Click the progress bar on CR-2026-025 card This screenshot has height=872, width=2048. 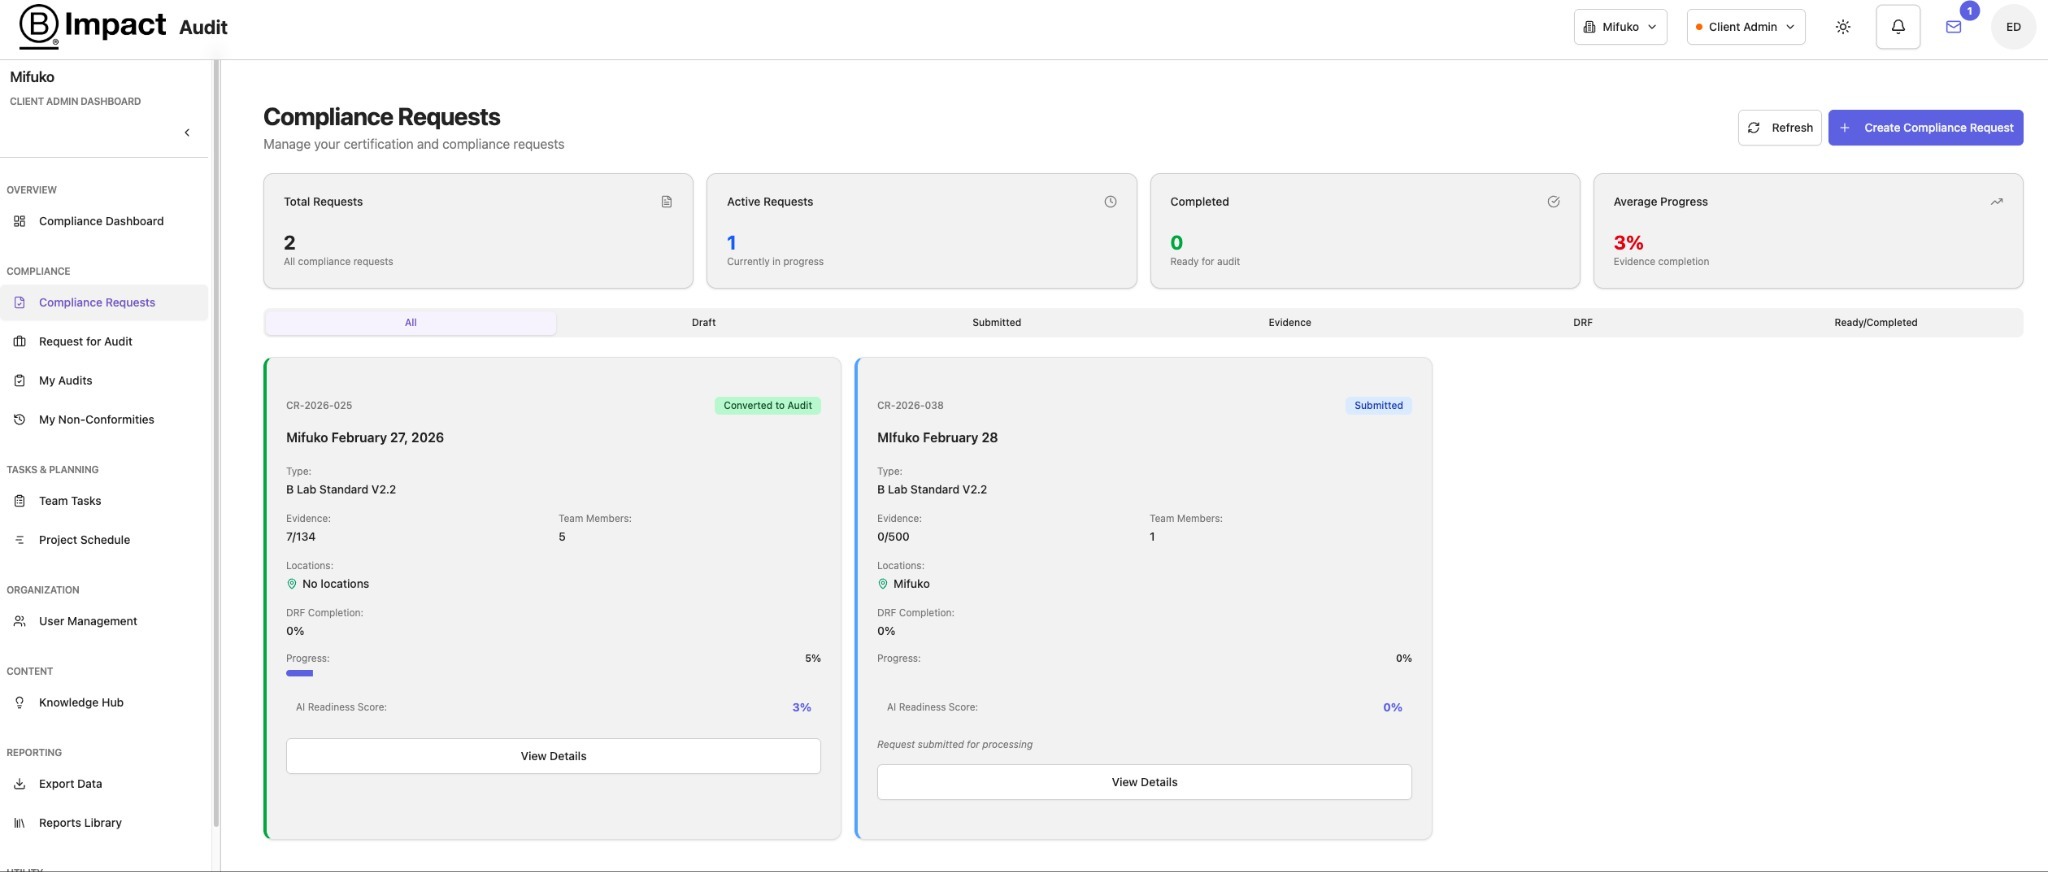tap(553, 673)
